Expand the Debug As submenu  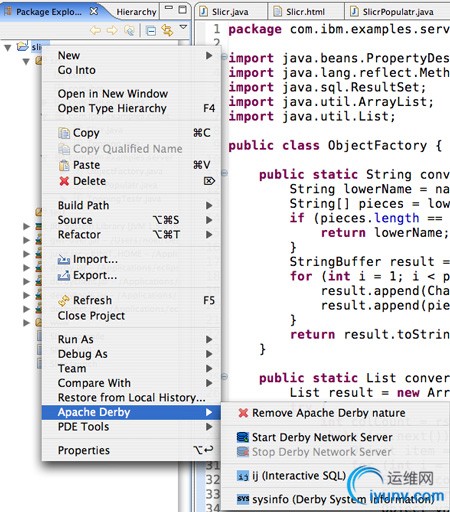pyautogui.click(x=131, y=354)
